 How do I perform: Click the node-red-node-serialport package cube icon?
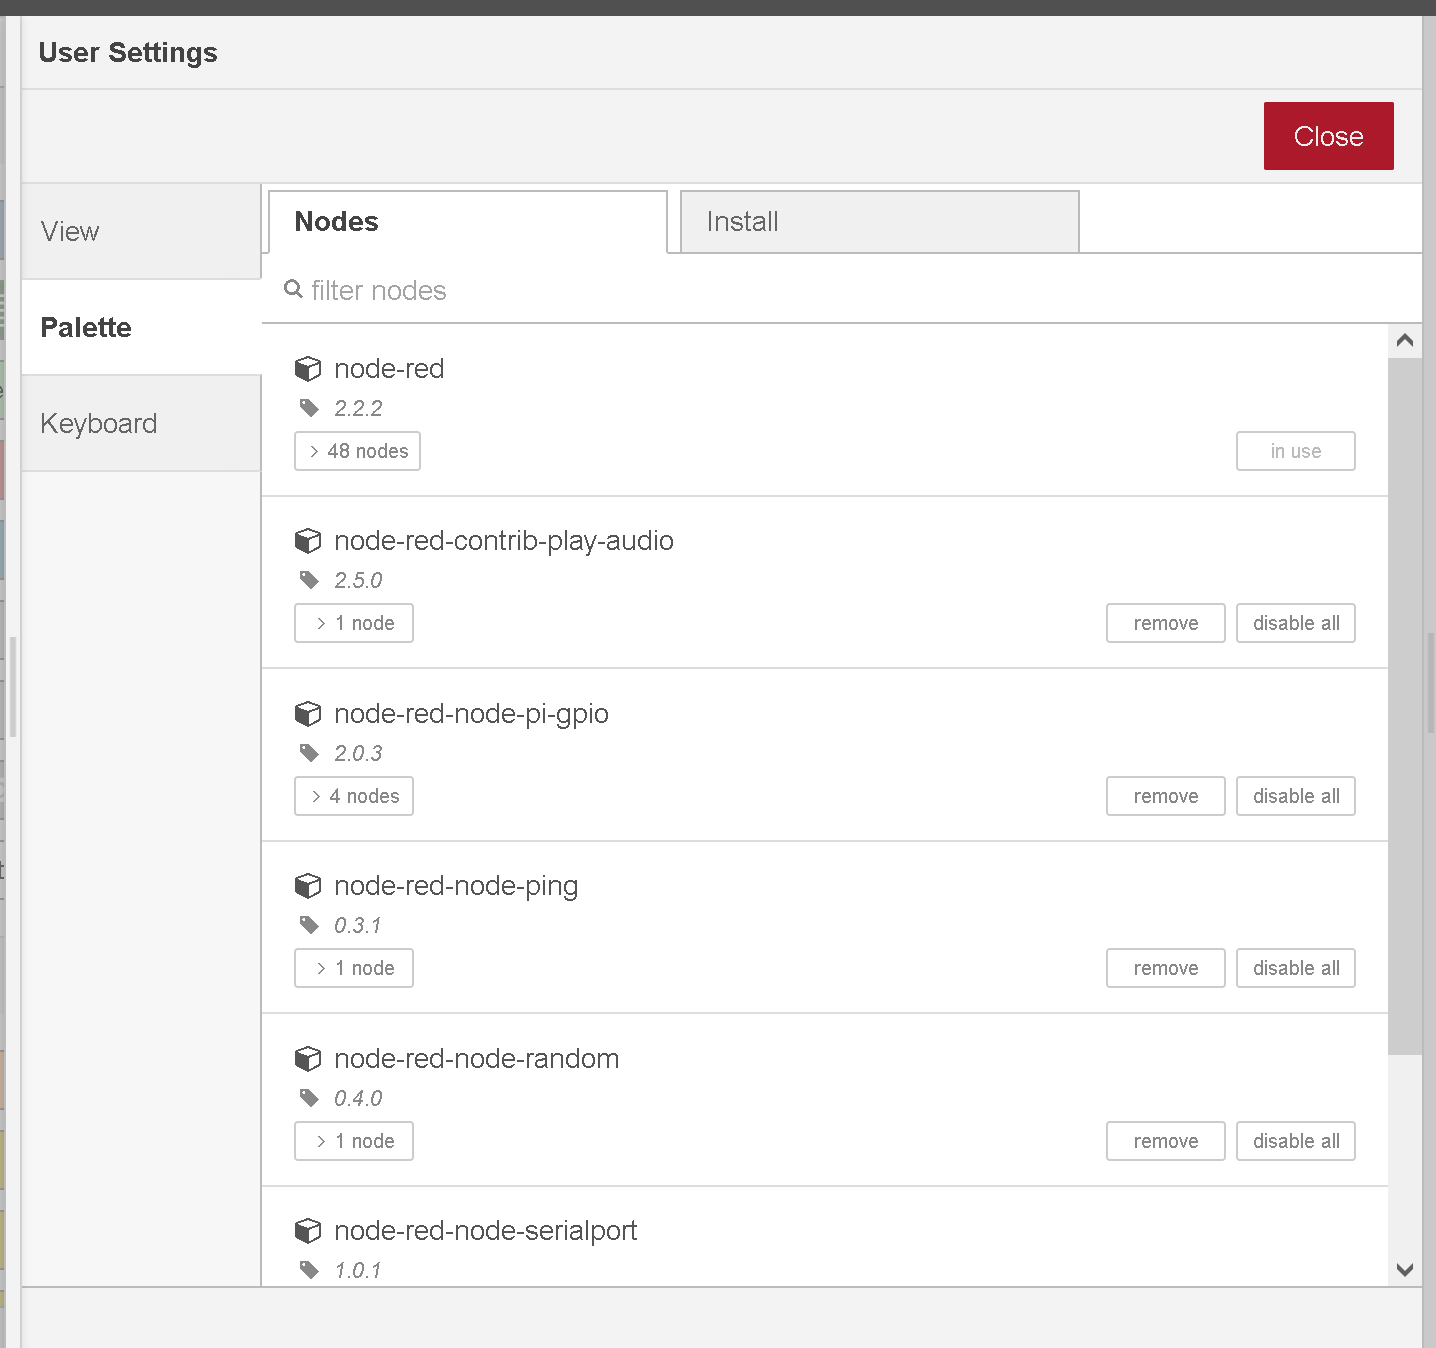tap(308, 1231)
